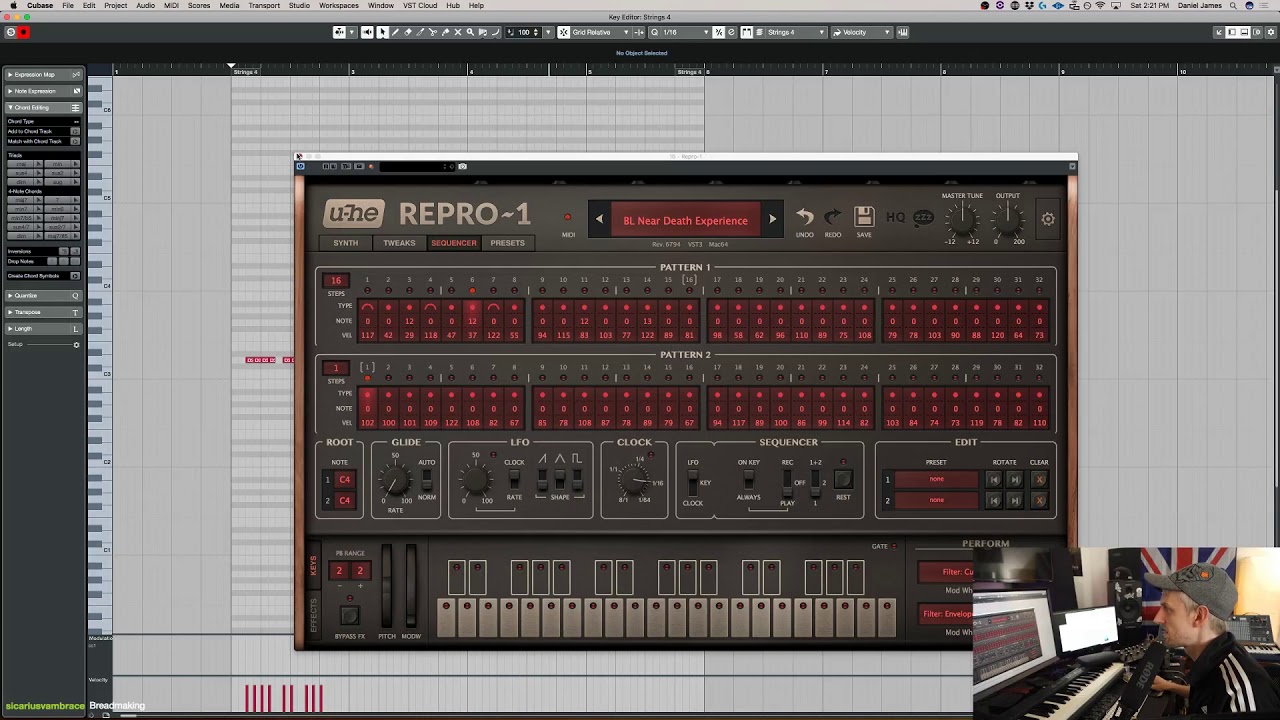Open the Workspaces menu

[x=339, y=6]
